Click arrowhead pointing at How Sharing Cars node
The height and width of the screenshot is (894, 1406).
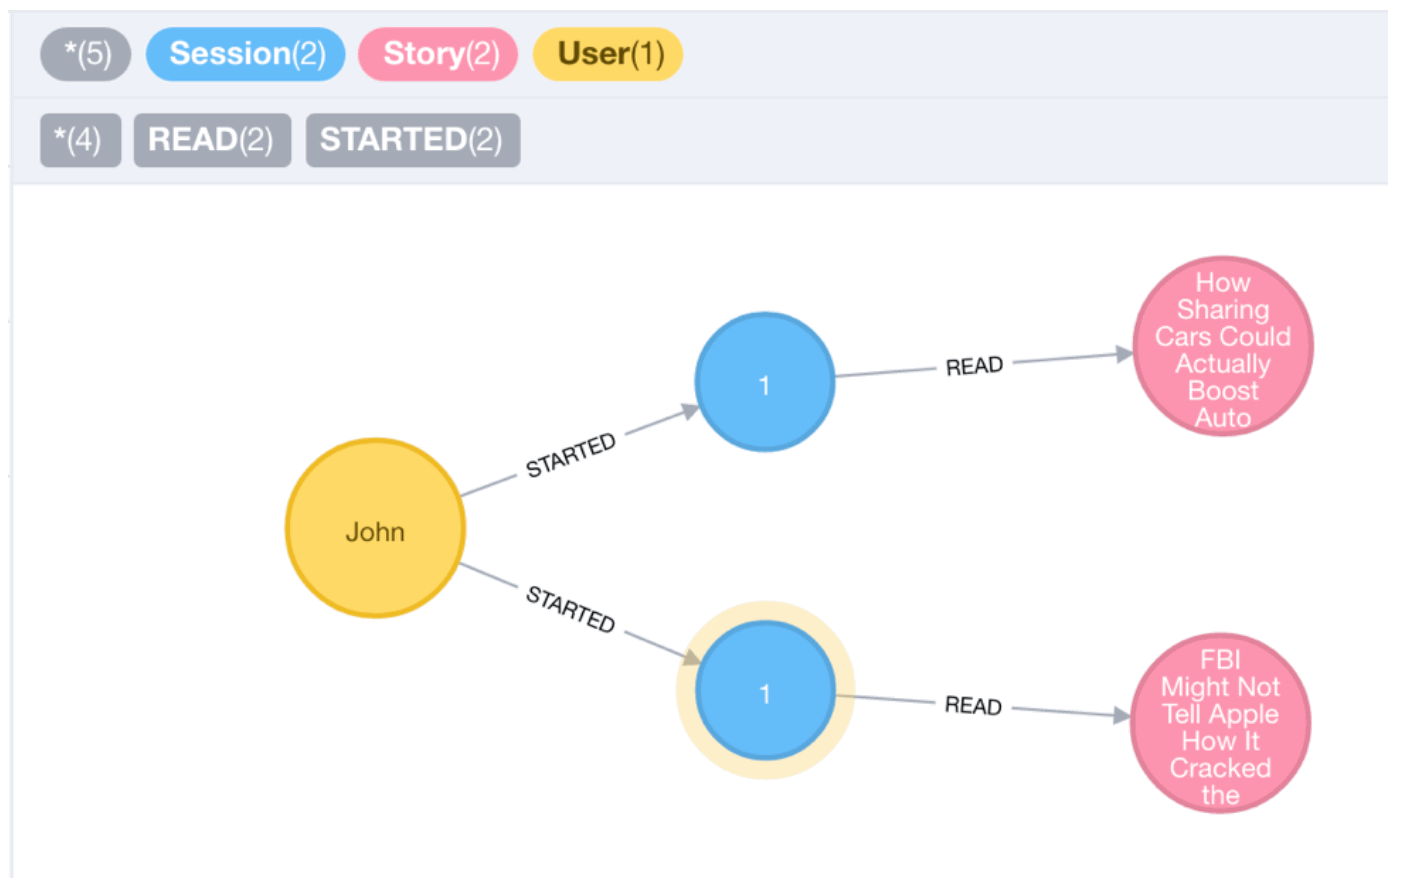[x=1124, y=354]
